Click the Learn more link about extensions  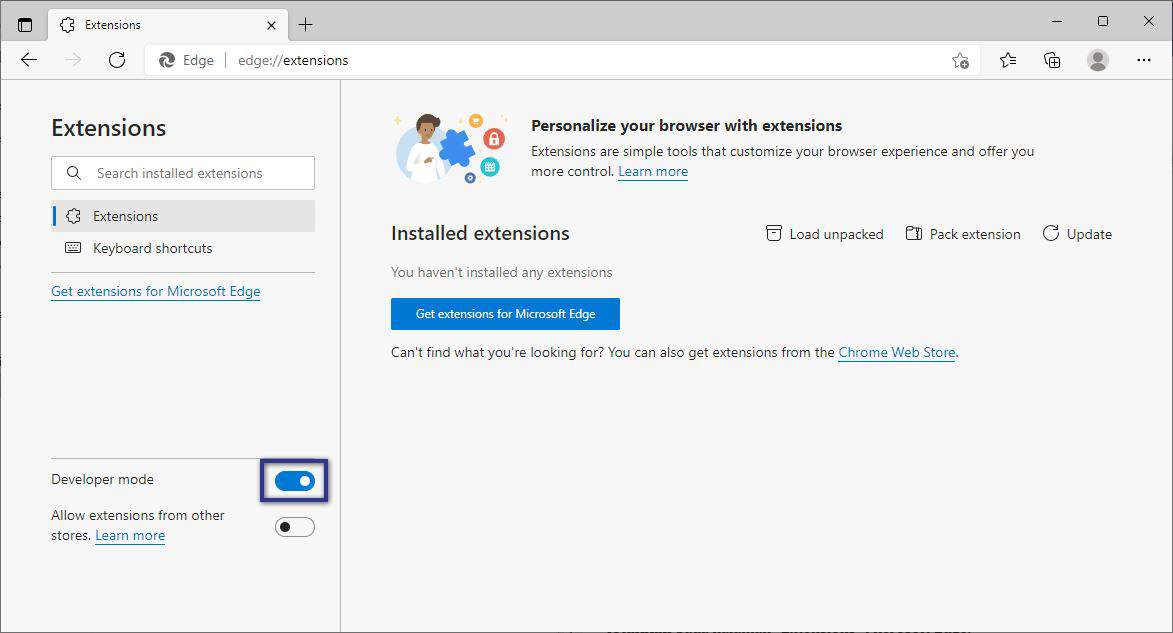653,171
